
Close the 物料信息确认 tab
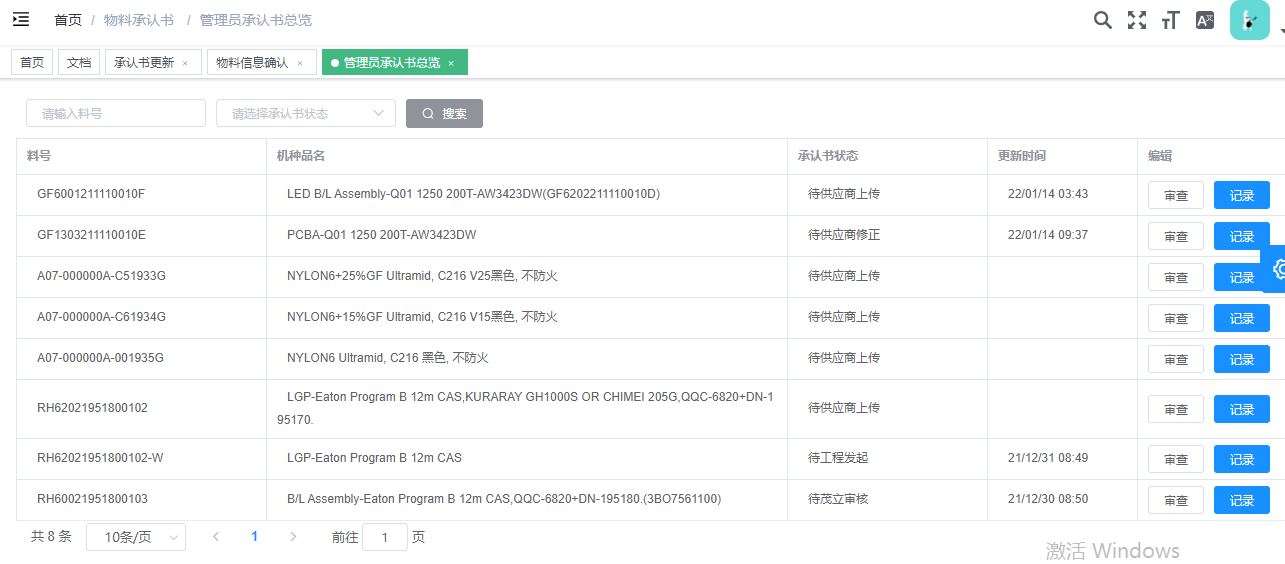[x=300, y=63]
